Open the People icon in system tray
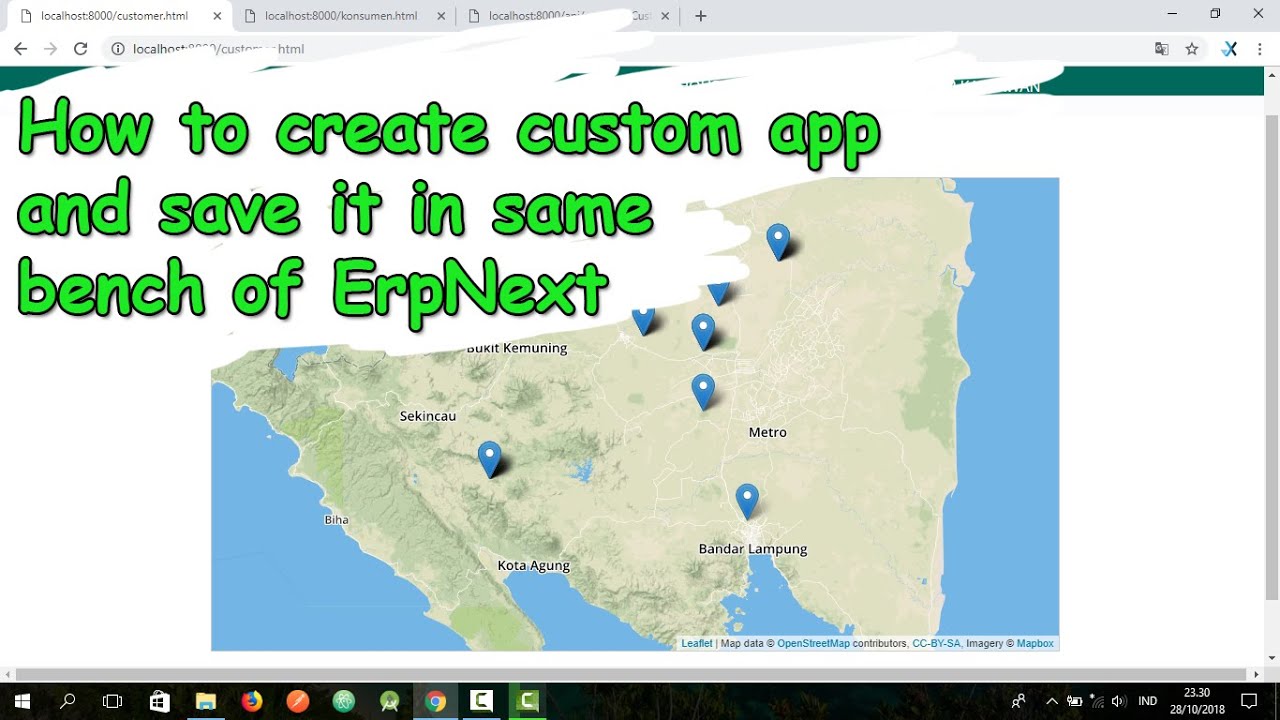 click(1019, 701)
